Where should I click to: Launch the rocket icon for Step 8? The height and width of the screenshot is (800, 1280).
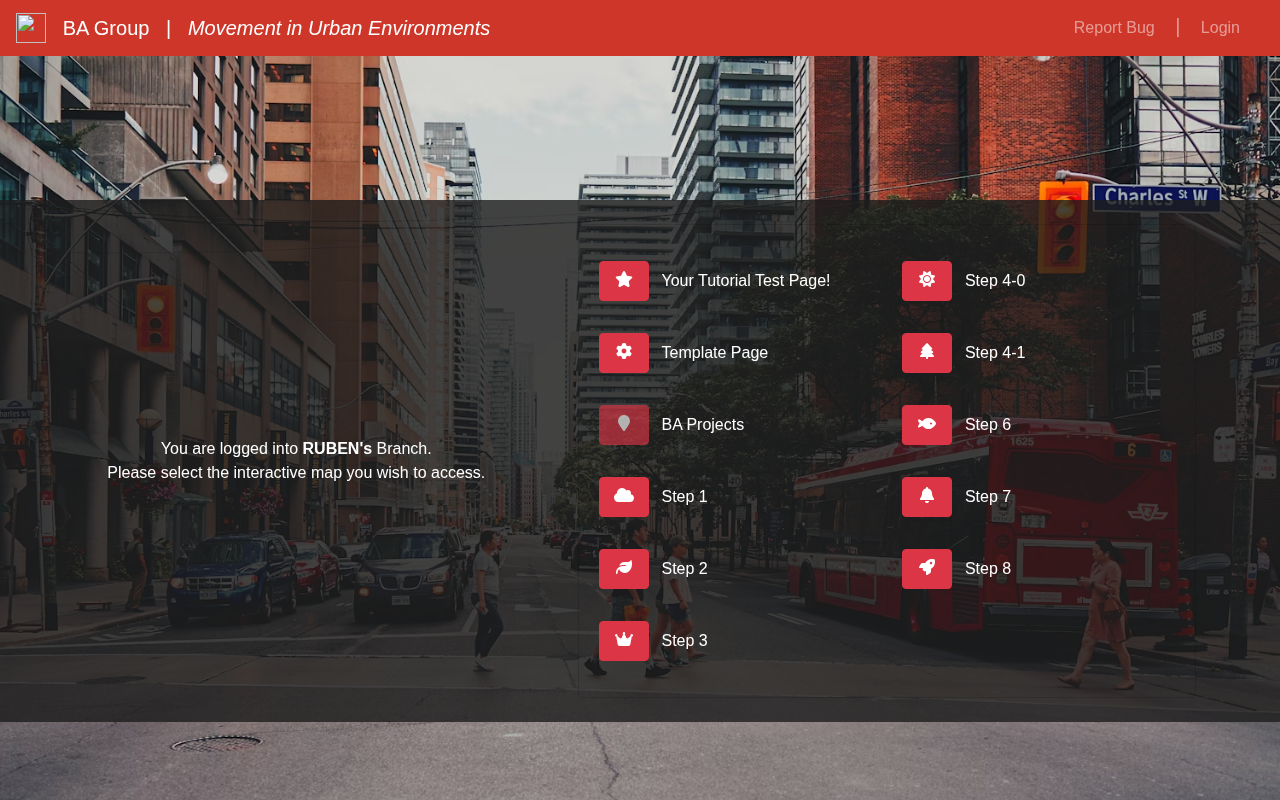[927, 569]
